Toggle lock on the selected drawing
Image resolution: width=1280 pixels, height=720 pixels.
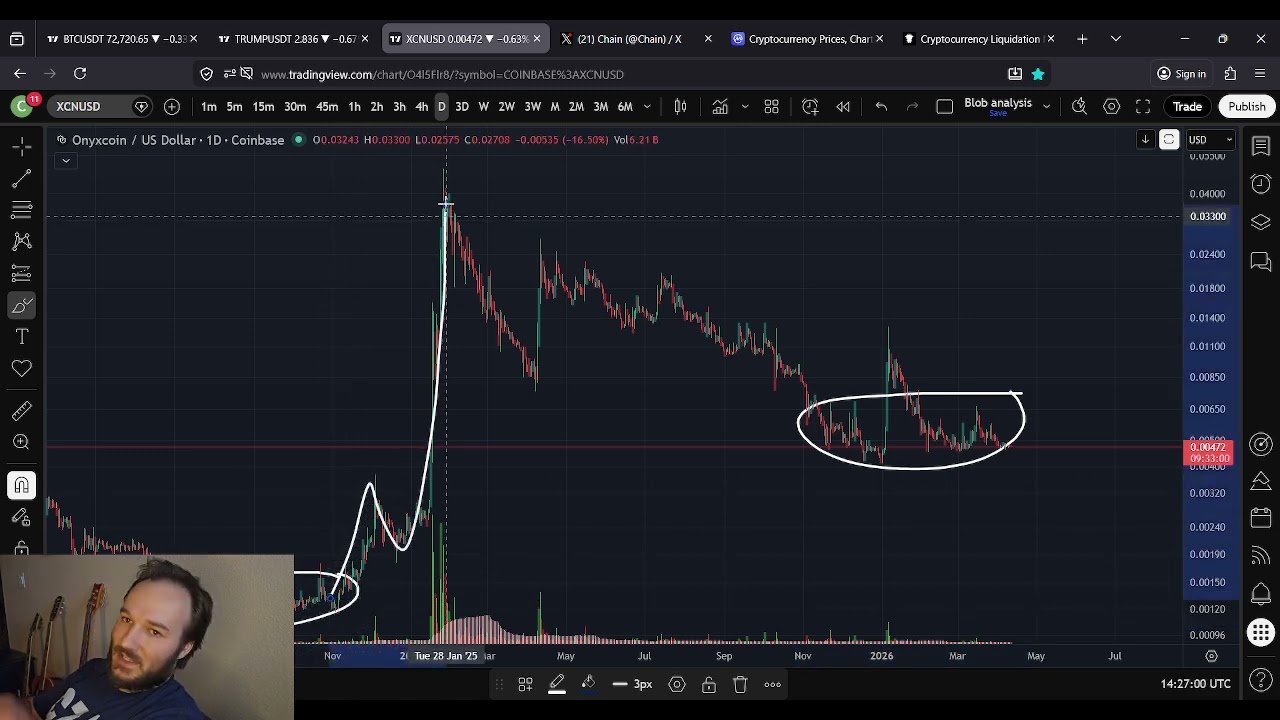click(709, 685)
